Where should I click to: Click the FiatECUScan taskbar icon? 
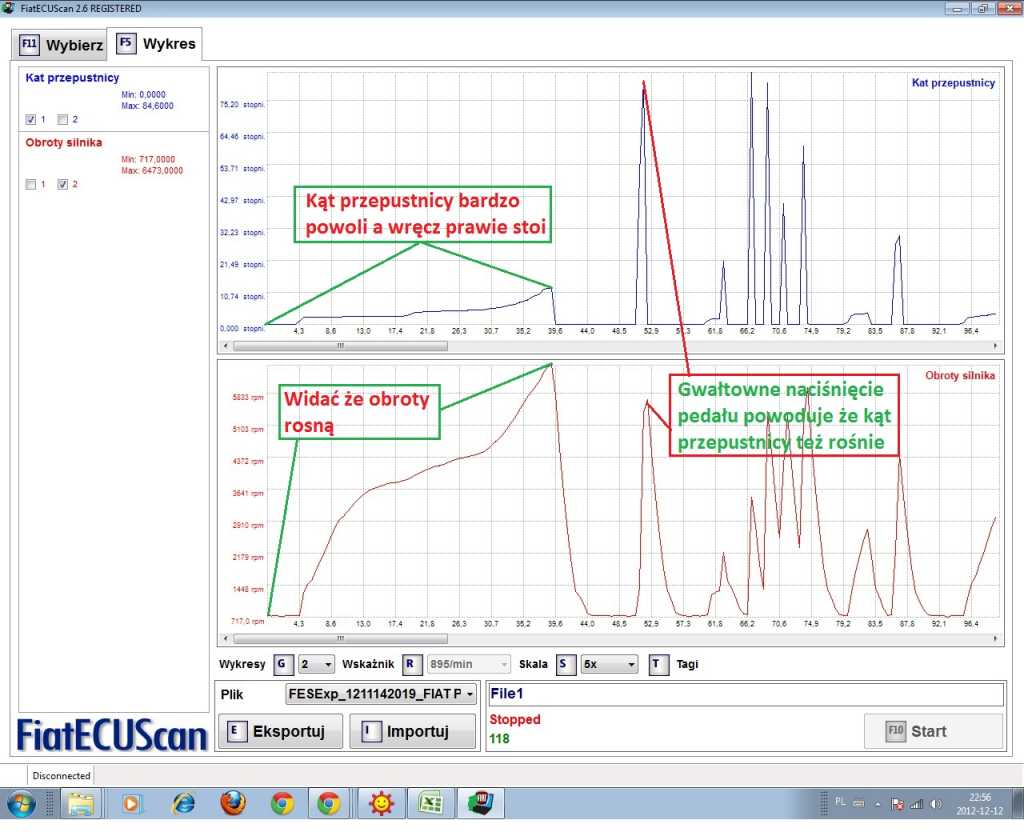(x=479, y=803)
